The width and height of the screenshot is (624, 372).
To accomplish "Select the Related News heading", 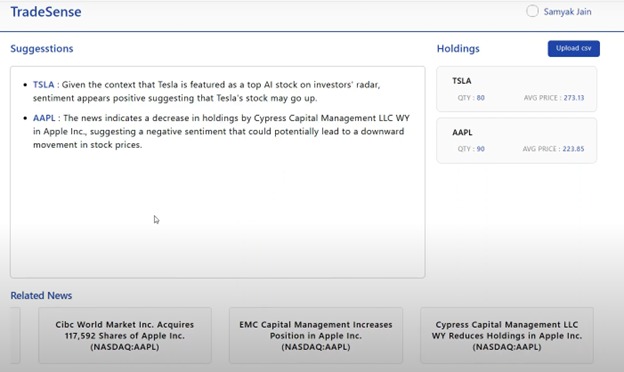I will [x=41, y=296].
